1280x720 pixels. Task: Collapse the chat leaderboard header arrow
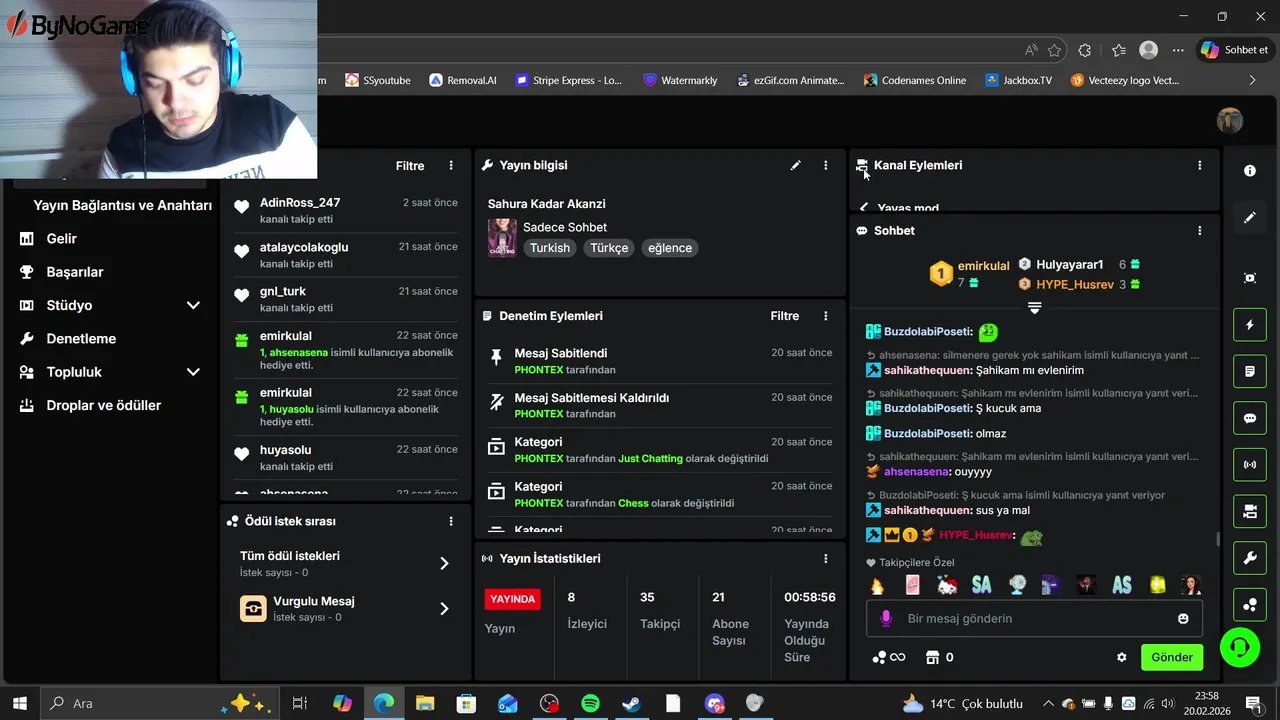point(1034,308)
